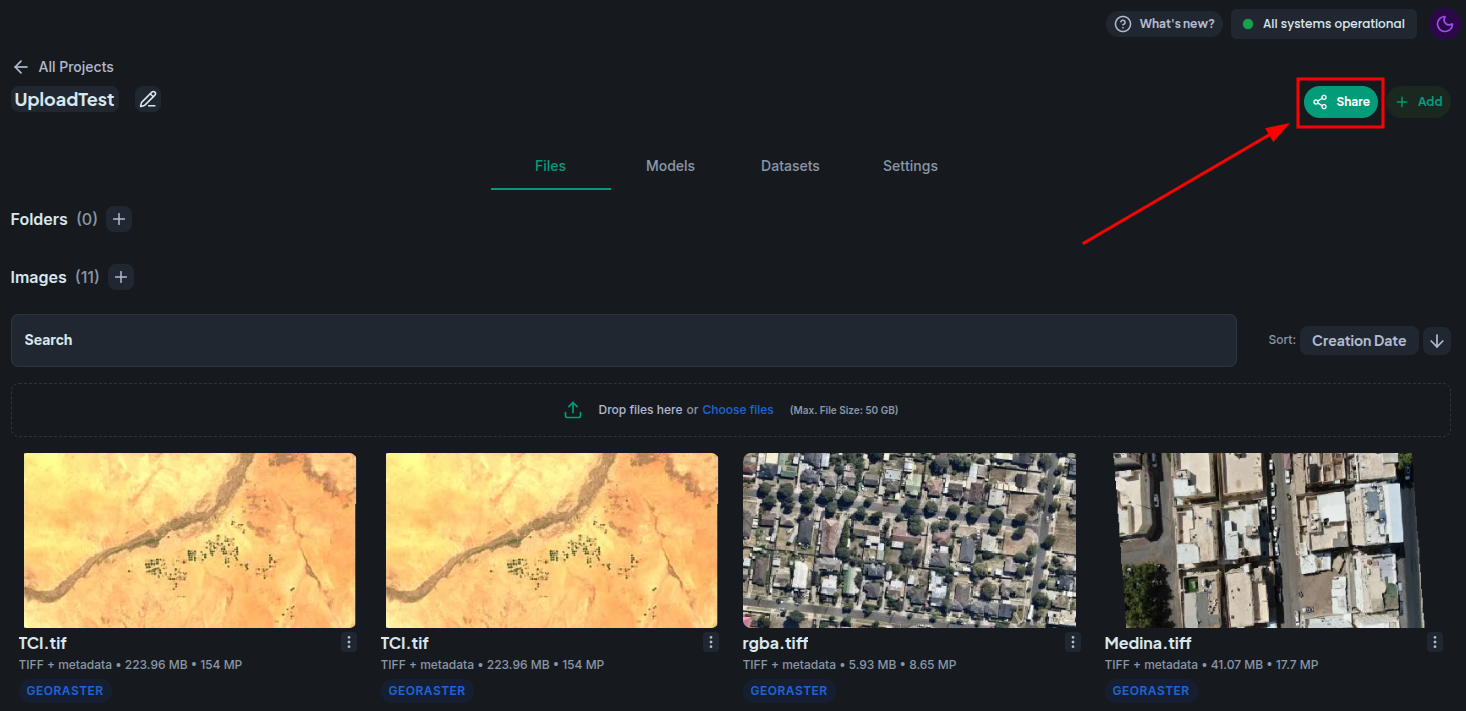This screenshot has width=1466, height=711.
Task: Click the Add button
Action: tap(1418, 102)
